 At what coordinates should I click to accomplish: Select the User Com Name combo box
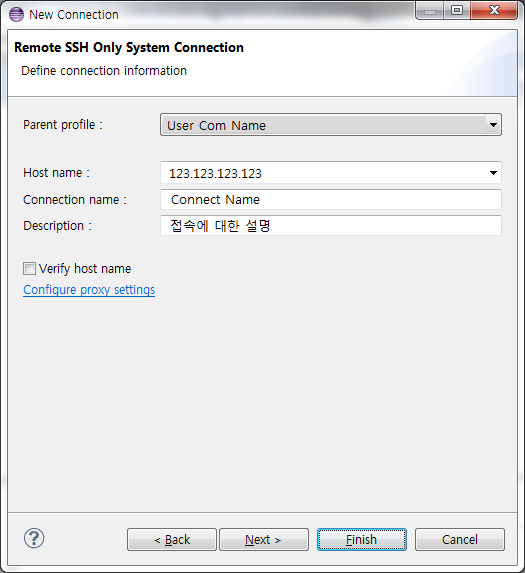[x=331, y=125]
